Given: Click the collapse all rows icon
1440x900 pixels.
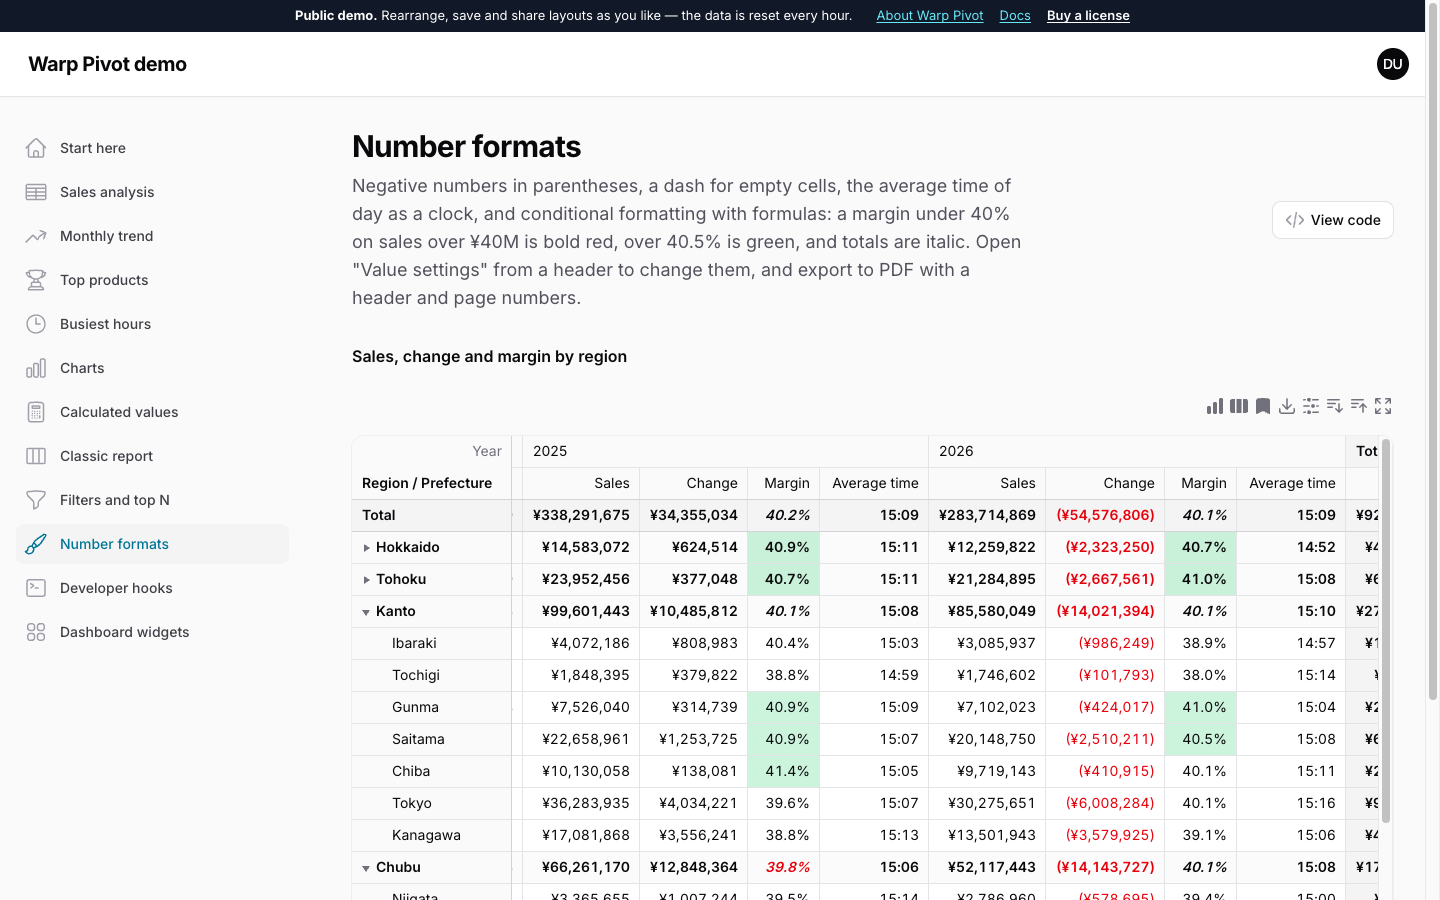Looking at the screenshot, I should (1359, 406).
